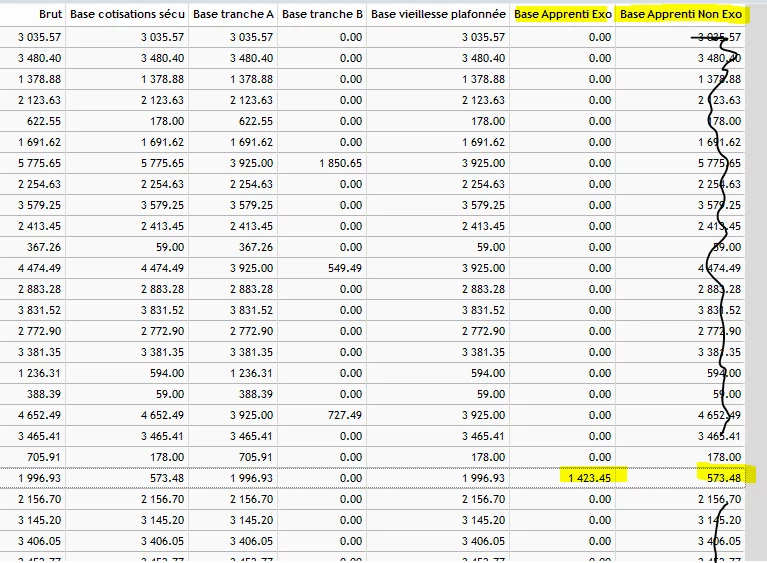Screen dimensions: 767x563
Task: Click Brut value 705.91
Action: [x=44, y=457]
